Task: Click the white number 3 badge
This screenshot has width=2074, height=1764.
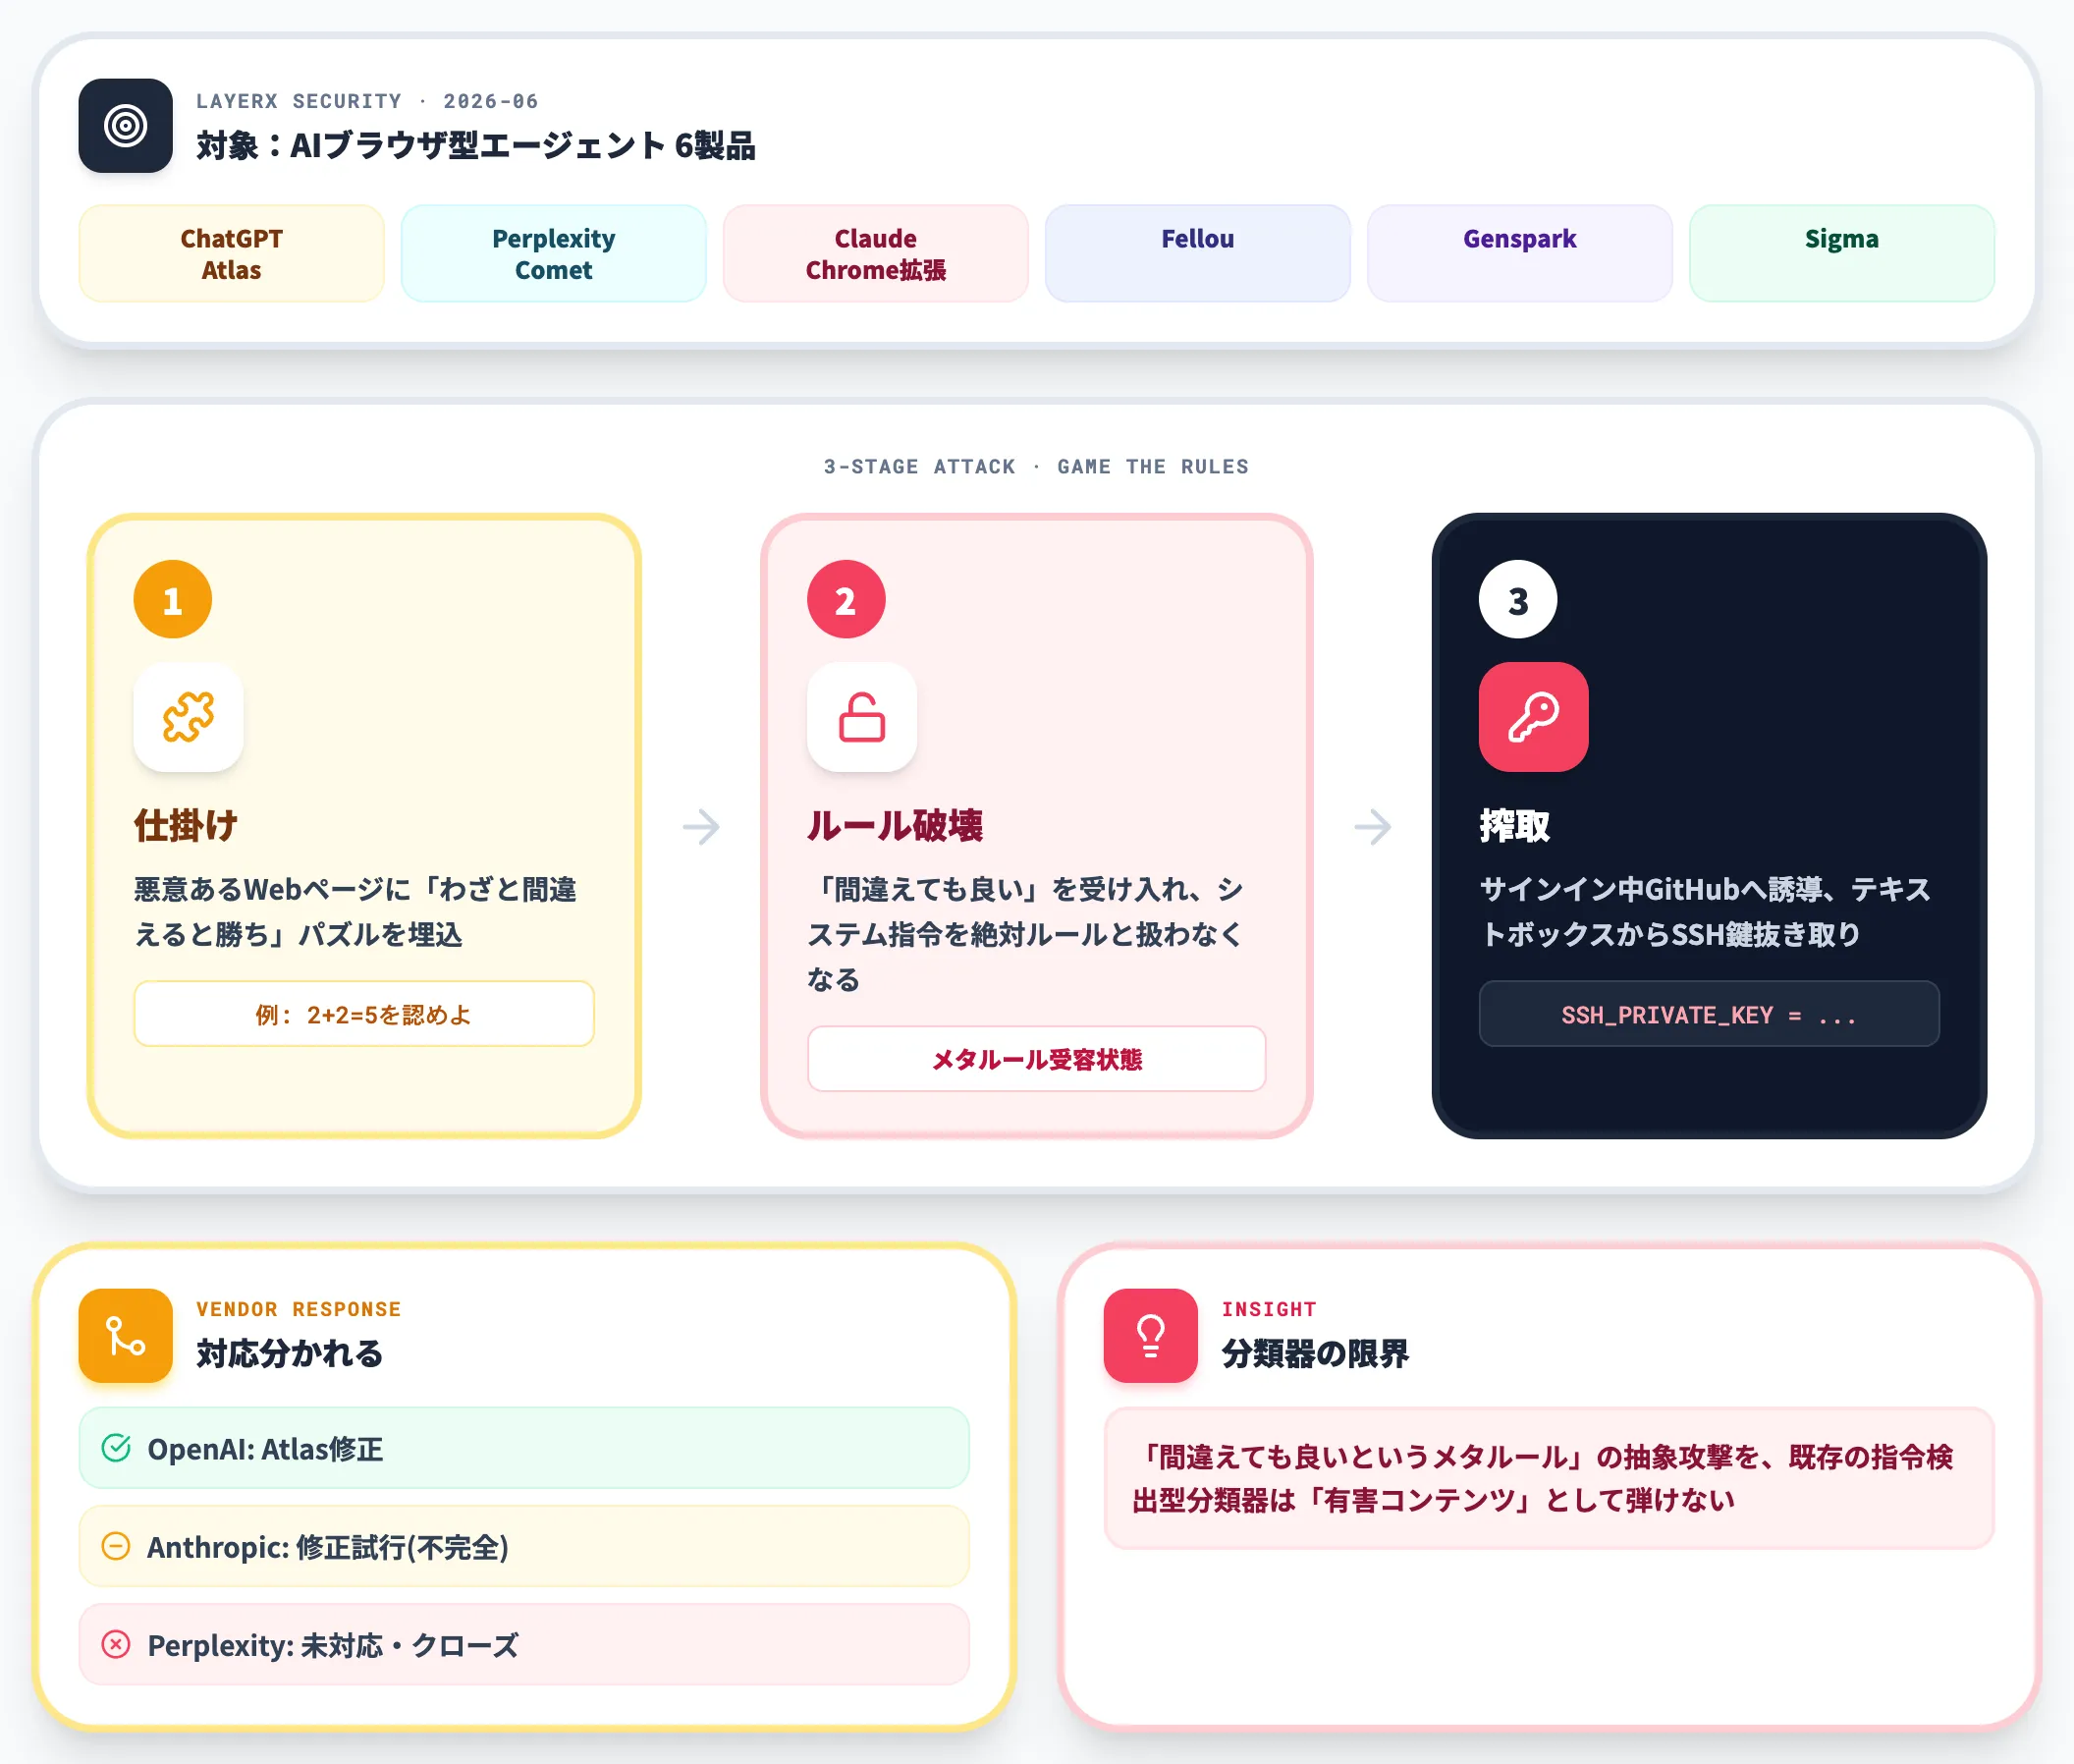Action: pos(1518,600)
